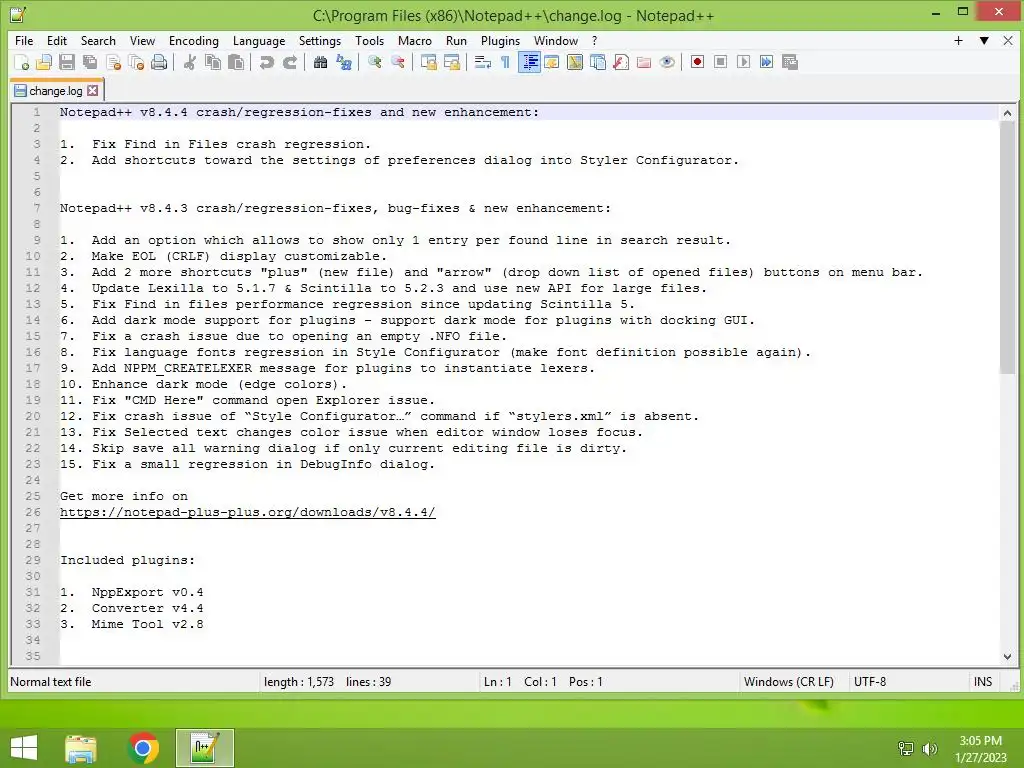This screenshot has height=768, width=1024.
Task: Open the Tools menu
Action: coord(369,40)
